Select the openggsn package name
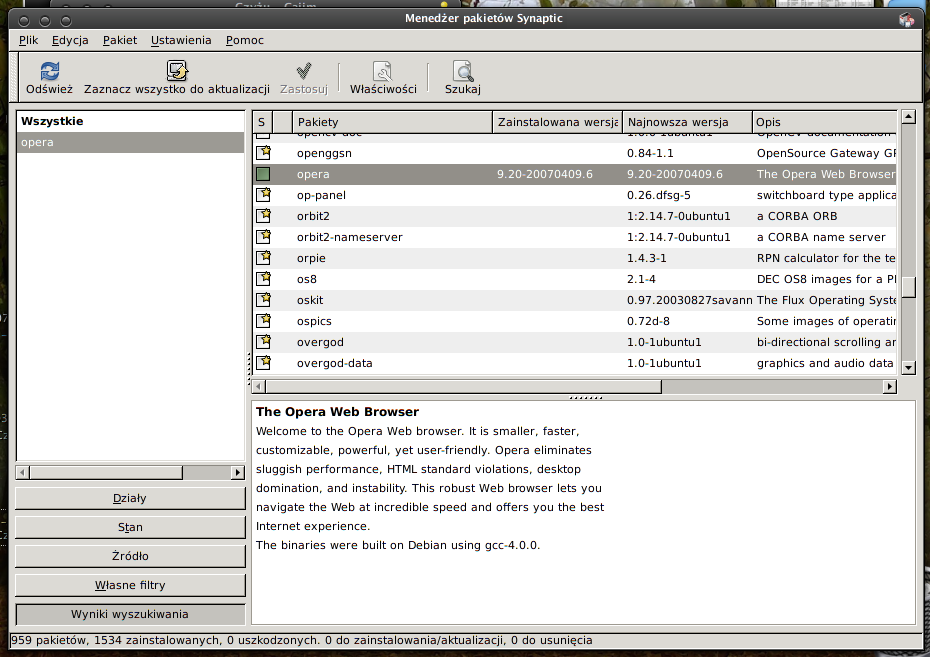The width and height of the screenshot is (930, 657). click(x=324, y=153)
